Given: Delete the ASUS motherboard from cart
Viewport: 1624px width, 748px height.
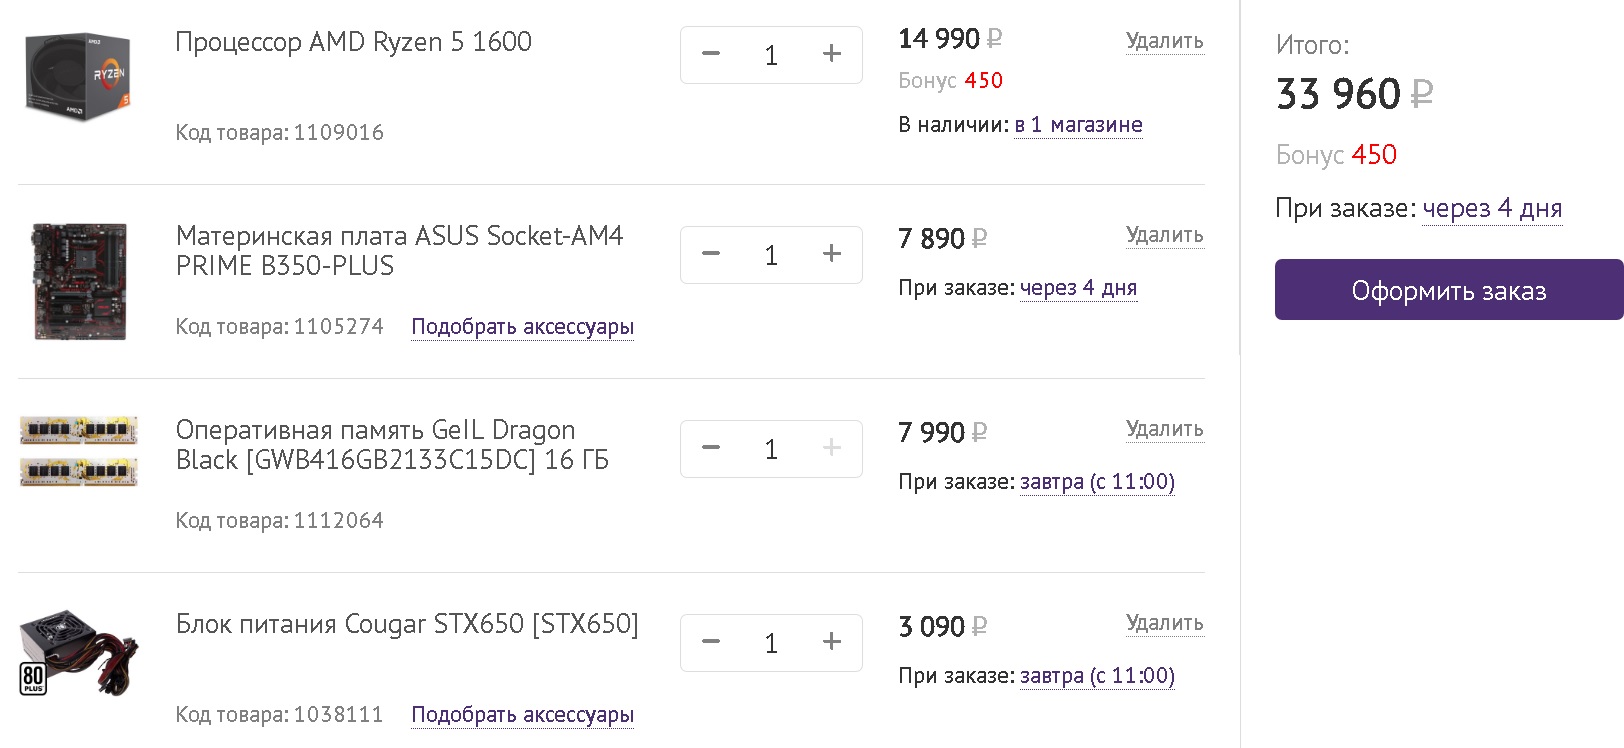Looking at the screenshot, I should click(1164, 235).
